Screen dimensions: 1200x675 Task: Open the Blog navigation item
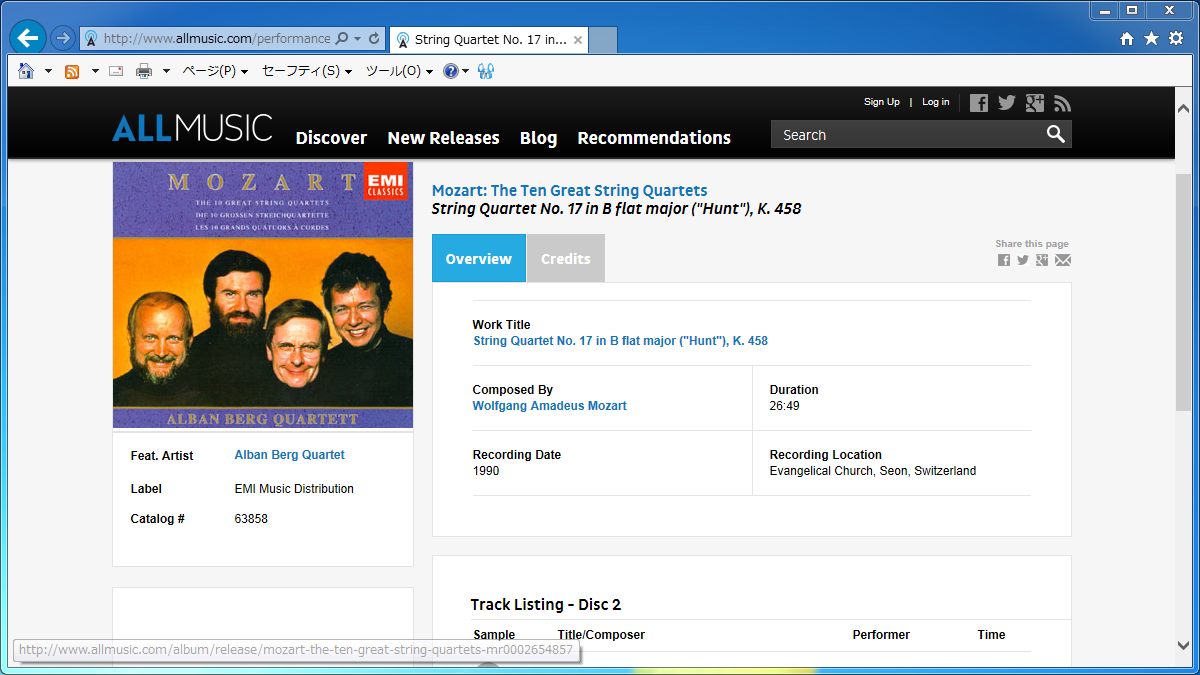[x=538, y=138]
